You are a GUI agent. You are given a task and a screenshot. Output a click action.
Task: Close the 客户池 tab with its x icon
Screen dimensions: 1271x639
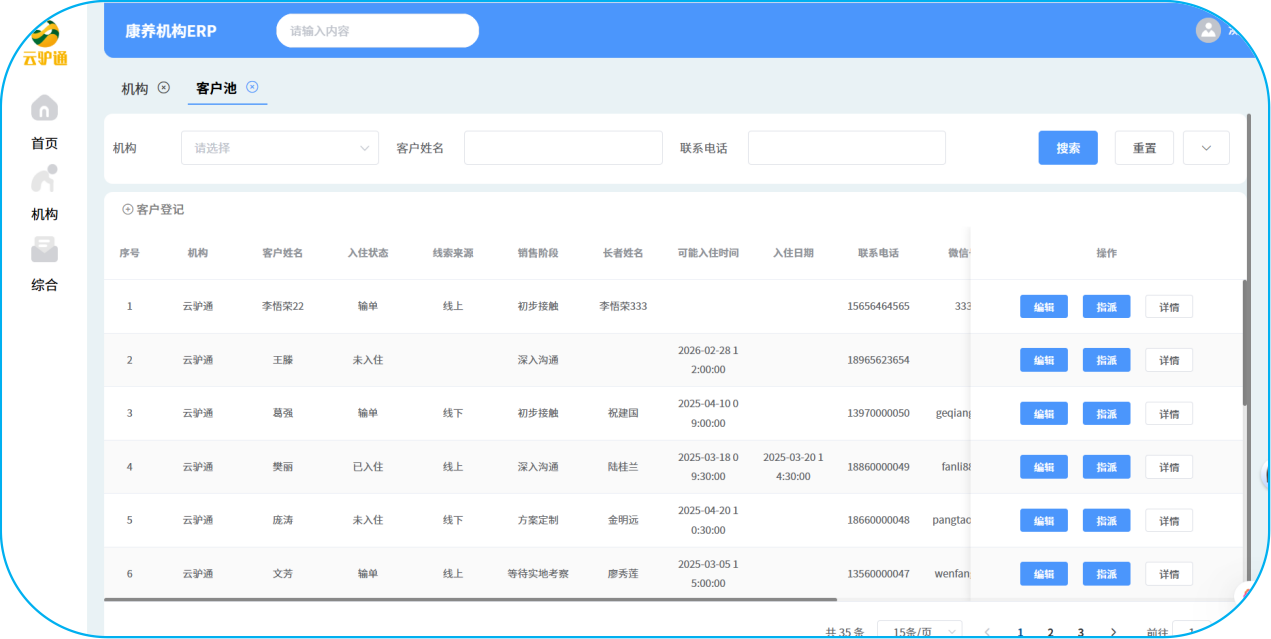[252, 87]
